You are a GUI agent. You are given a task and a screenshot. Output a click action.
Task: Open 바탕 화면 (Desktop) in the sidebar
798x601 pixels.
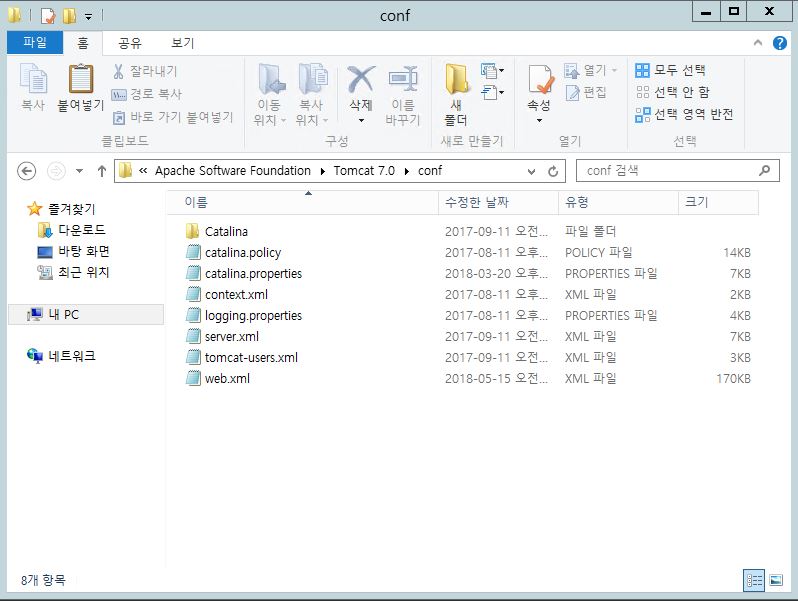click(x=74, y=251)
